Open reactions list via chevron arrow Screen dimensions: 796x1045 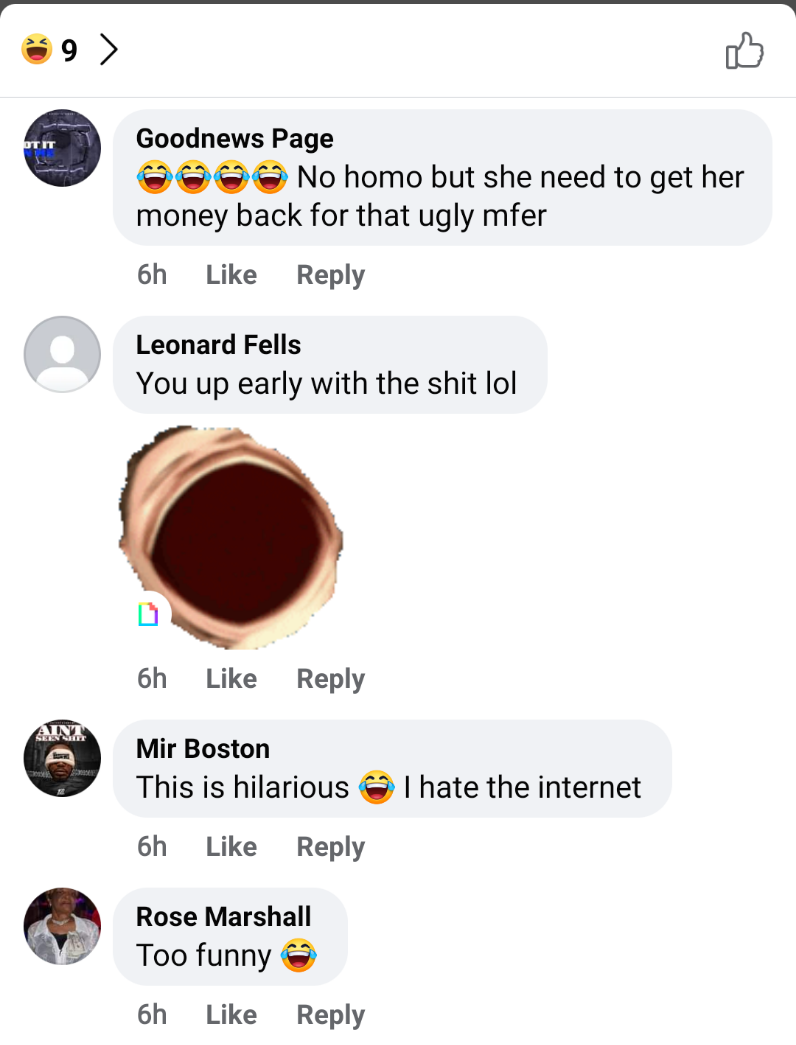coord(109,49)
